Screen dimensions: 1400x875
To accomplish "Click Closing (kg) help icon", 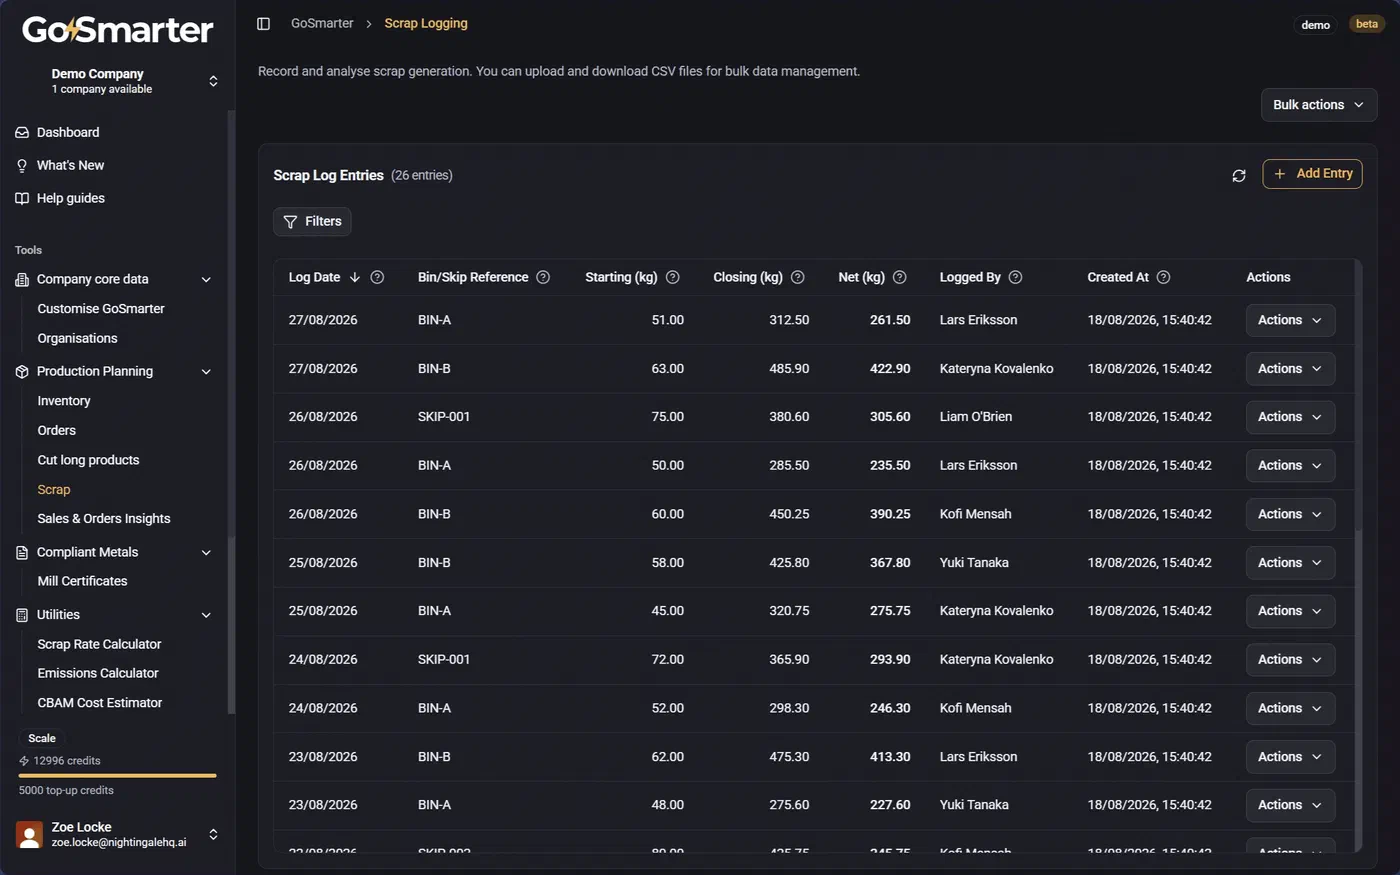I will click(x=798, y=277).
